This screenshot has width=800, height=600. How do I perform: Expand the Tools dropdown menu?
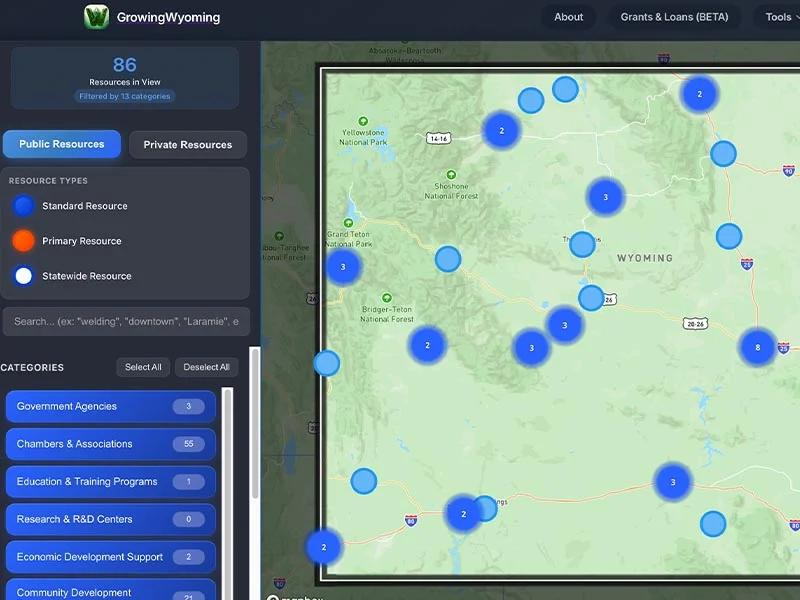pos(779,17)
